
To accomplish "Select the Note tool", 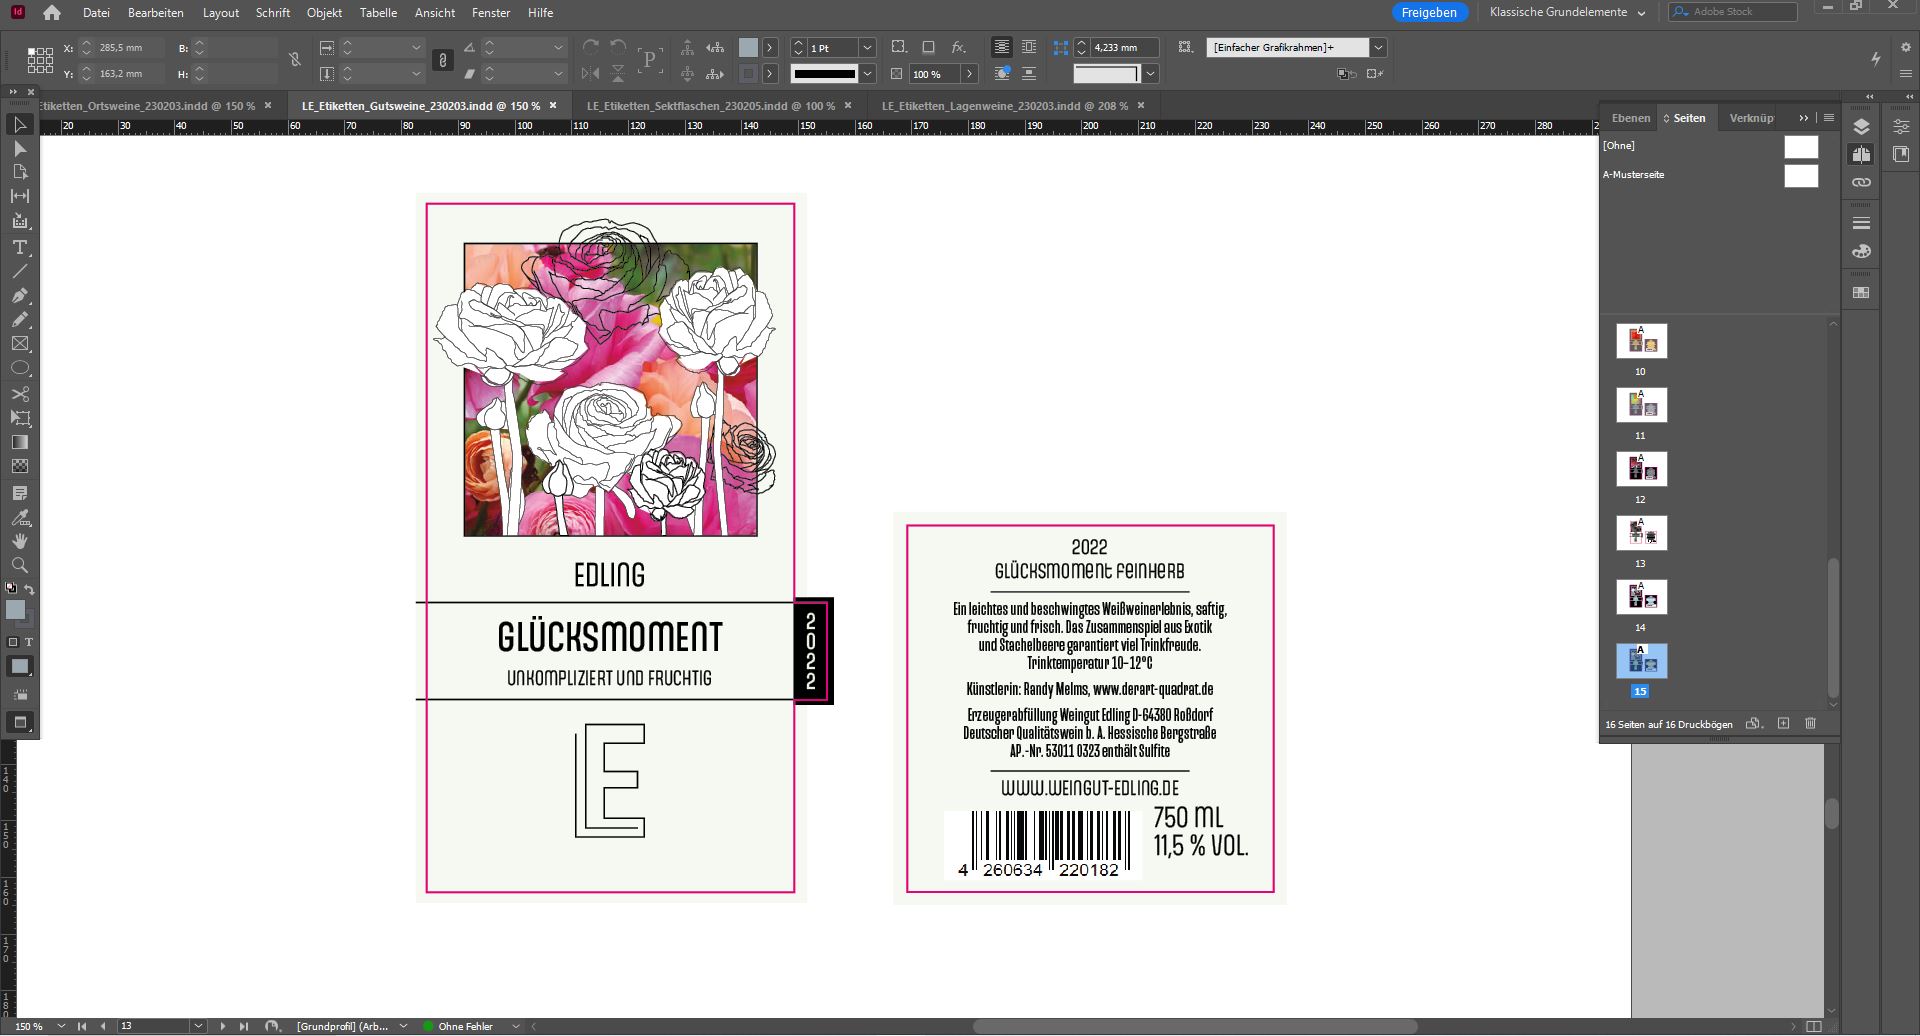I will point(19,493).
